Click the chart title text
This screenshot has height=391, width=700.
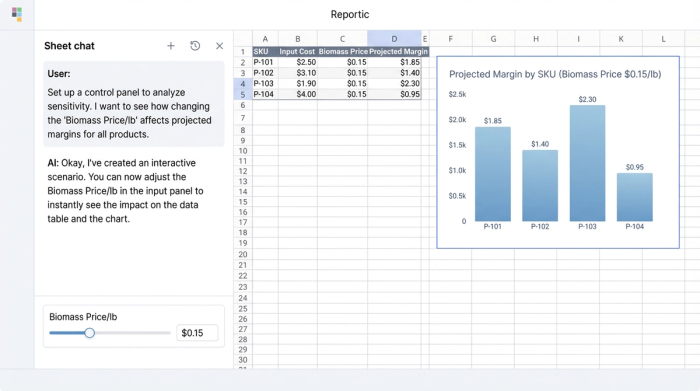click(x=555, y=74)
